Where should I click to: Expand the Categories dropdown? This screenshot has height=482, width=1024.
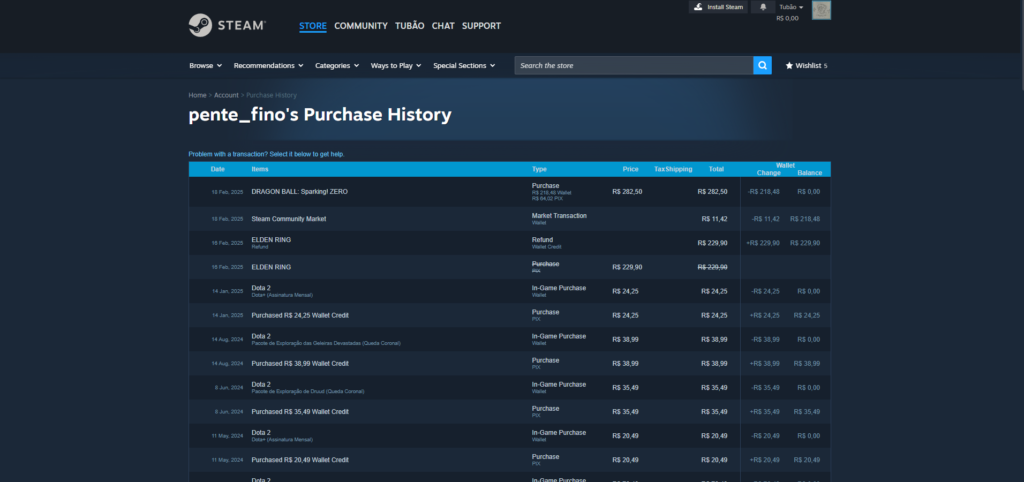coord(337,65)
